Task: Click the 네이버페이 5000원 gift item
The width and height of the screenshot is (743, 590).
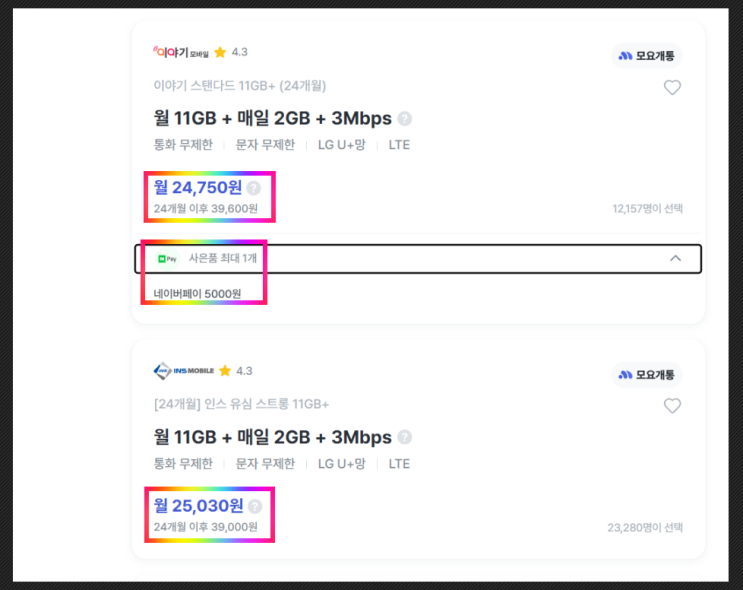Action: (x=197, y=294)
